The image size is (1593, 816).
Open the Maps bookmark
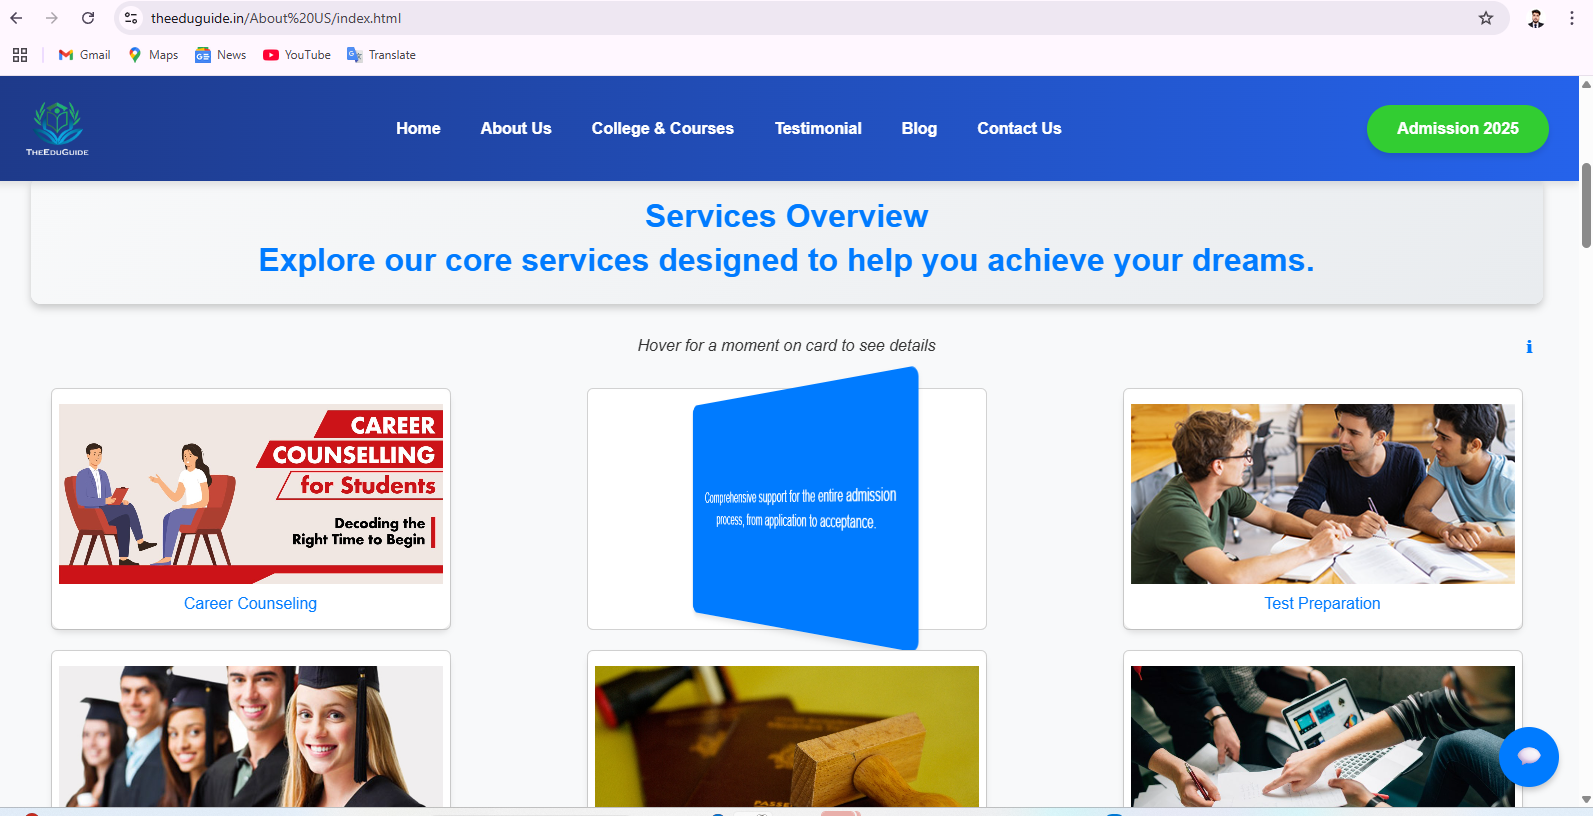tap(153, 55)
